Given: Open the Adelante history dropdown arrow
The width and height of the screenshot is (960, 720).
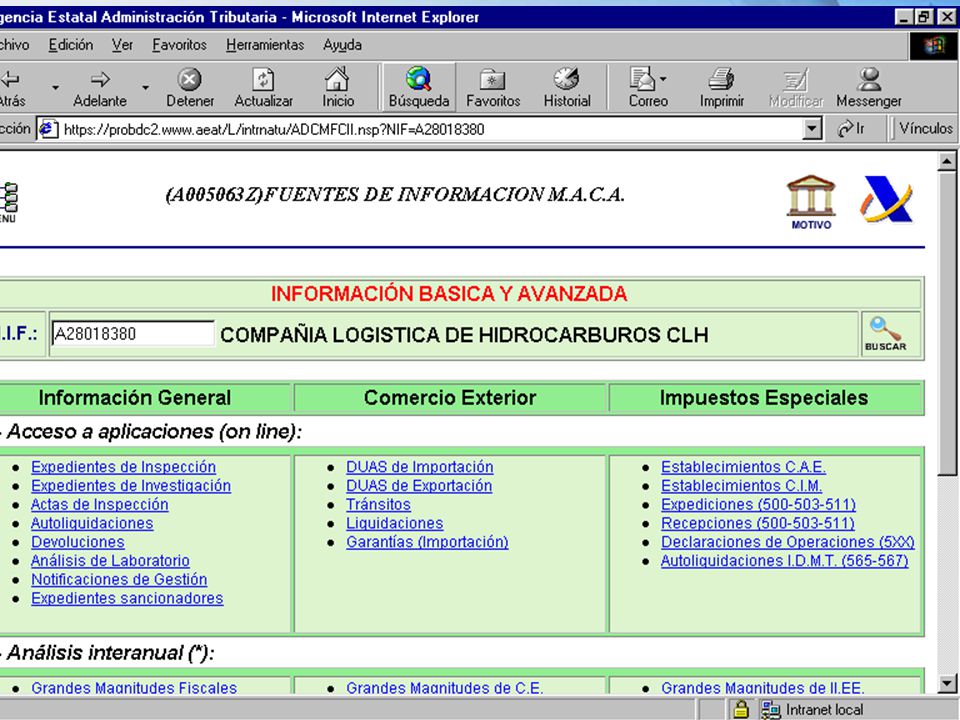Looking at the screenshot, I should tap(145, 88).
